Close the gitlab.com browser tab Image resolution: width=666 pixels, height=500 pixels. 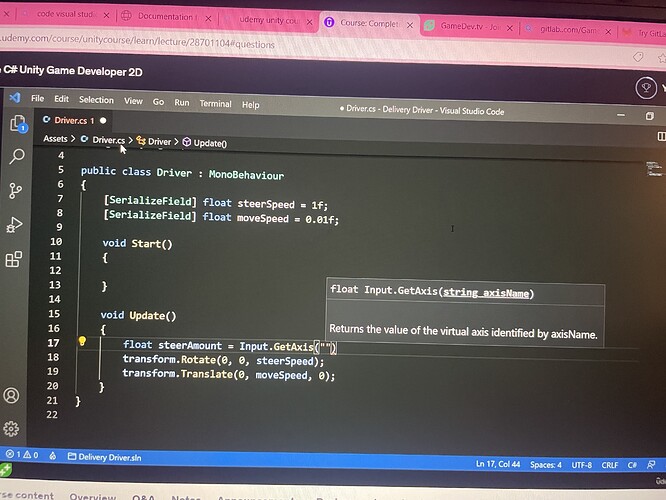coord(608,31)
